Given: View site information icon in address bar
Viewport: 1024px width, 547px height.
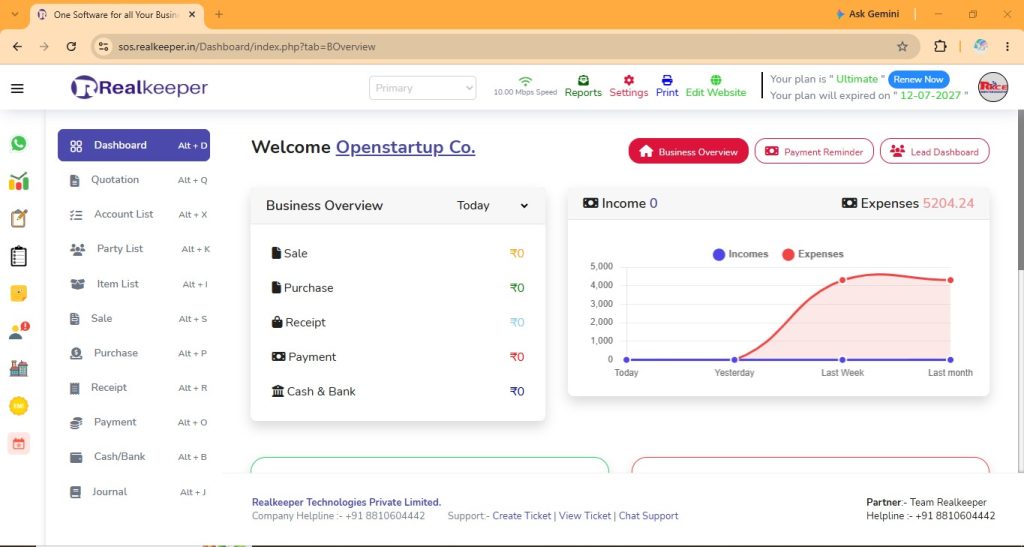Looking at the screenshot, I should (x=103, y=46).
